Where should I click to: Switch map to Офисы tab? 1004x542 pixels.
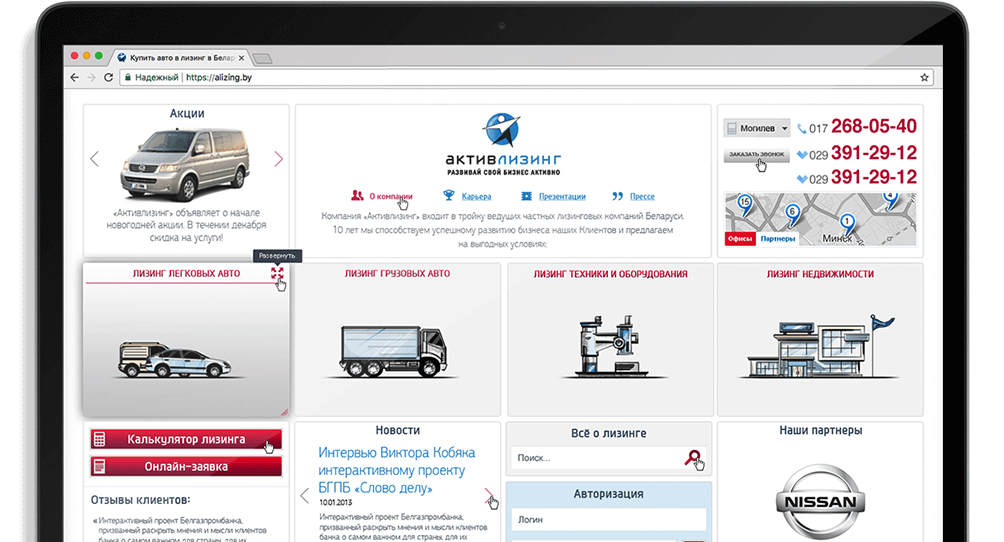tap(740, 239)
